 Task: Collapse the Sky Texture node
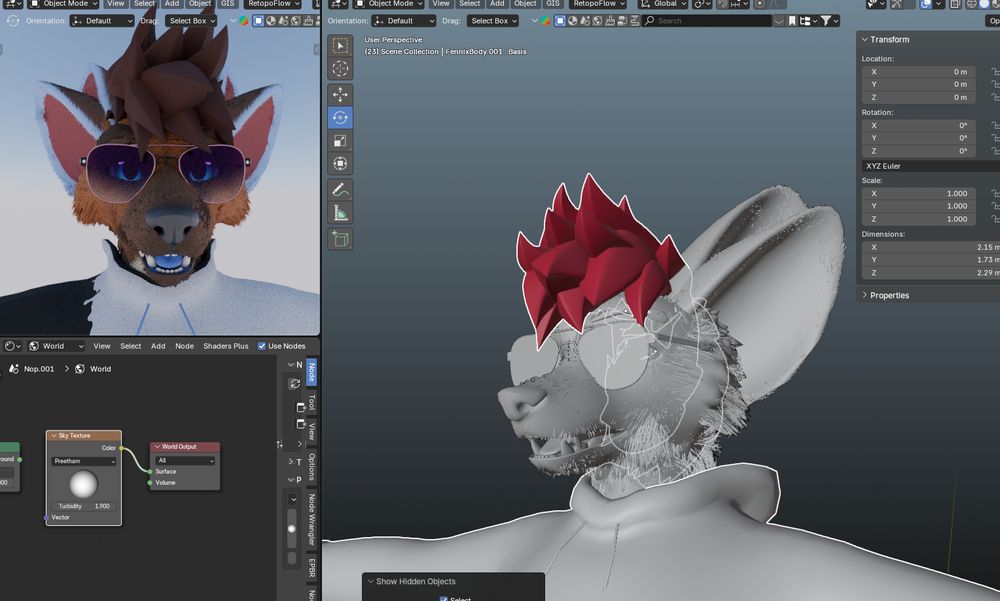[x=54, y=436]
